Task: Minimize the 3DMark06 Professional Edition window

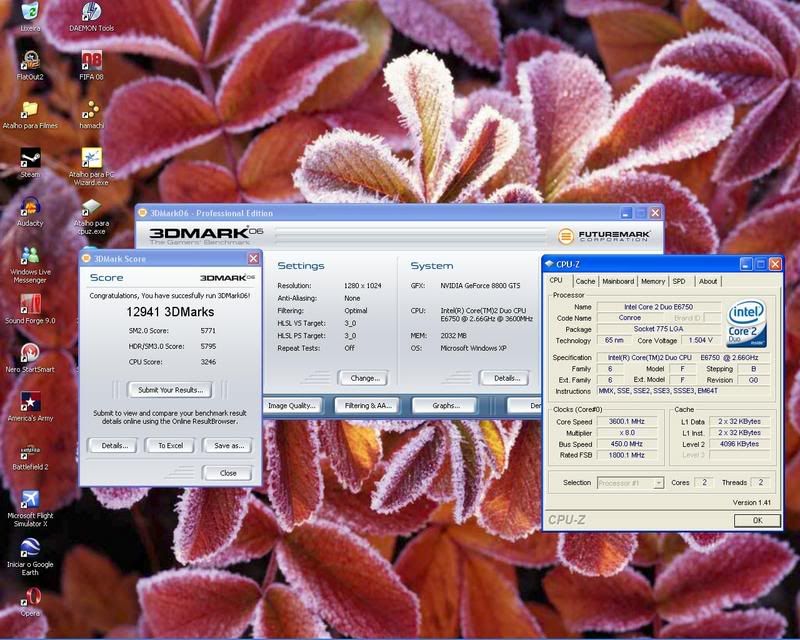Action: [x=626, y=213]
